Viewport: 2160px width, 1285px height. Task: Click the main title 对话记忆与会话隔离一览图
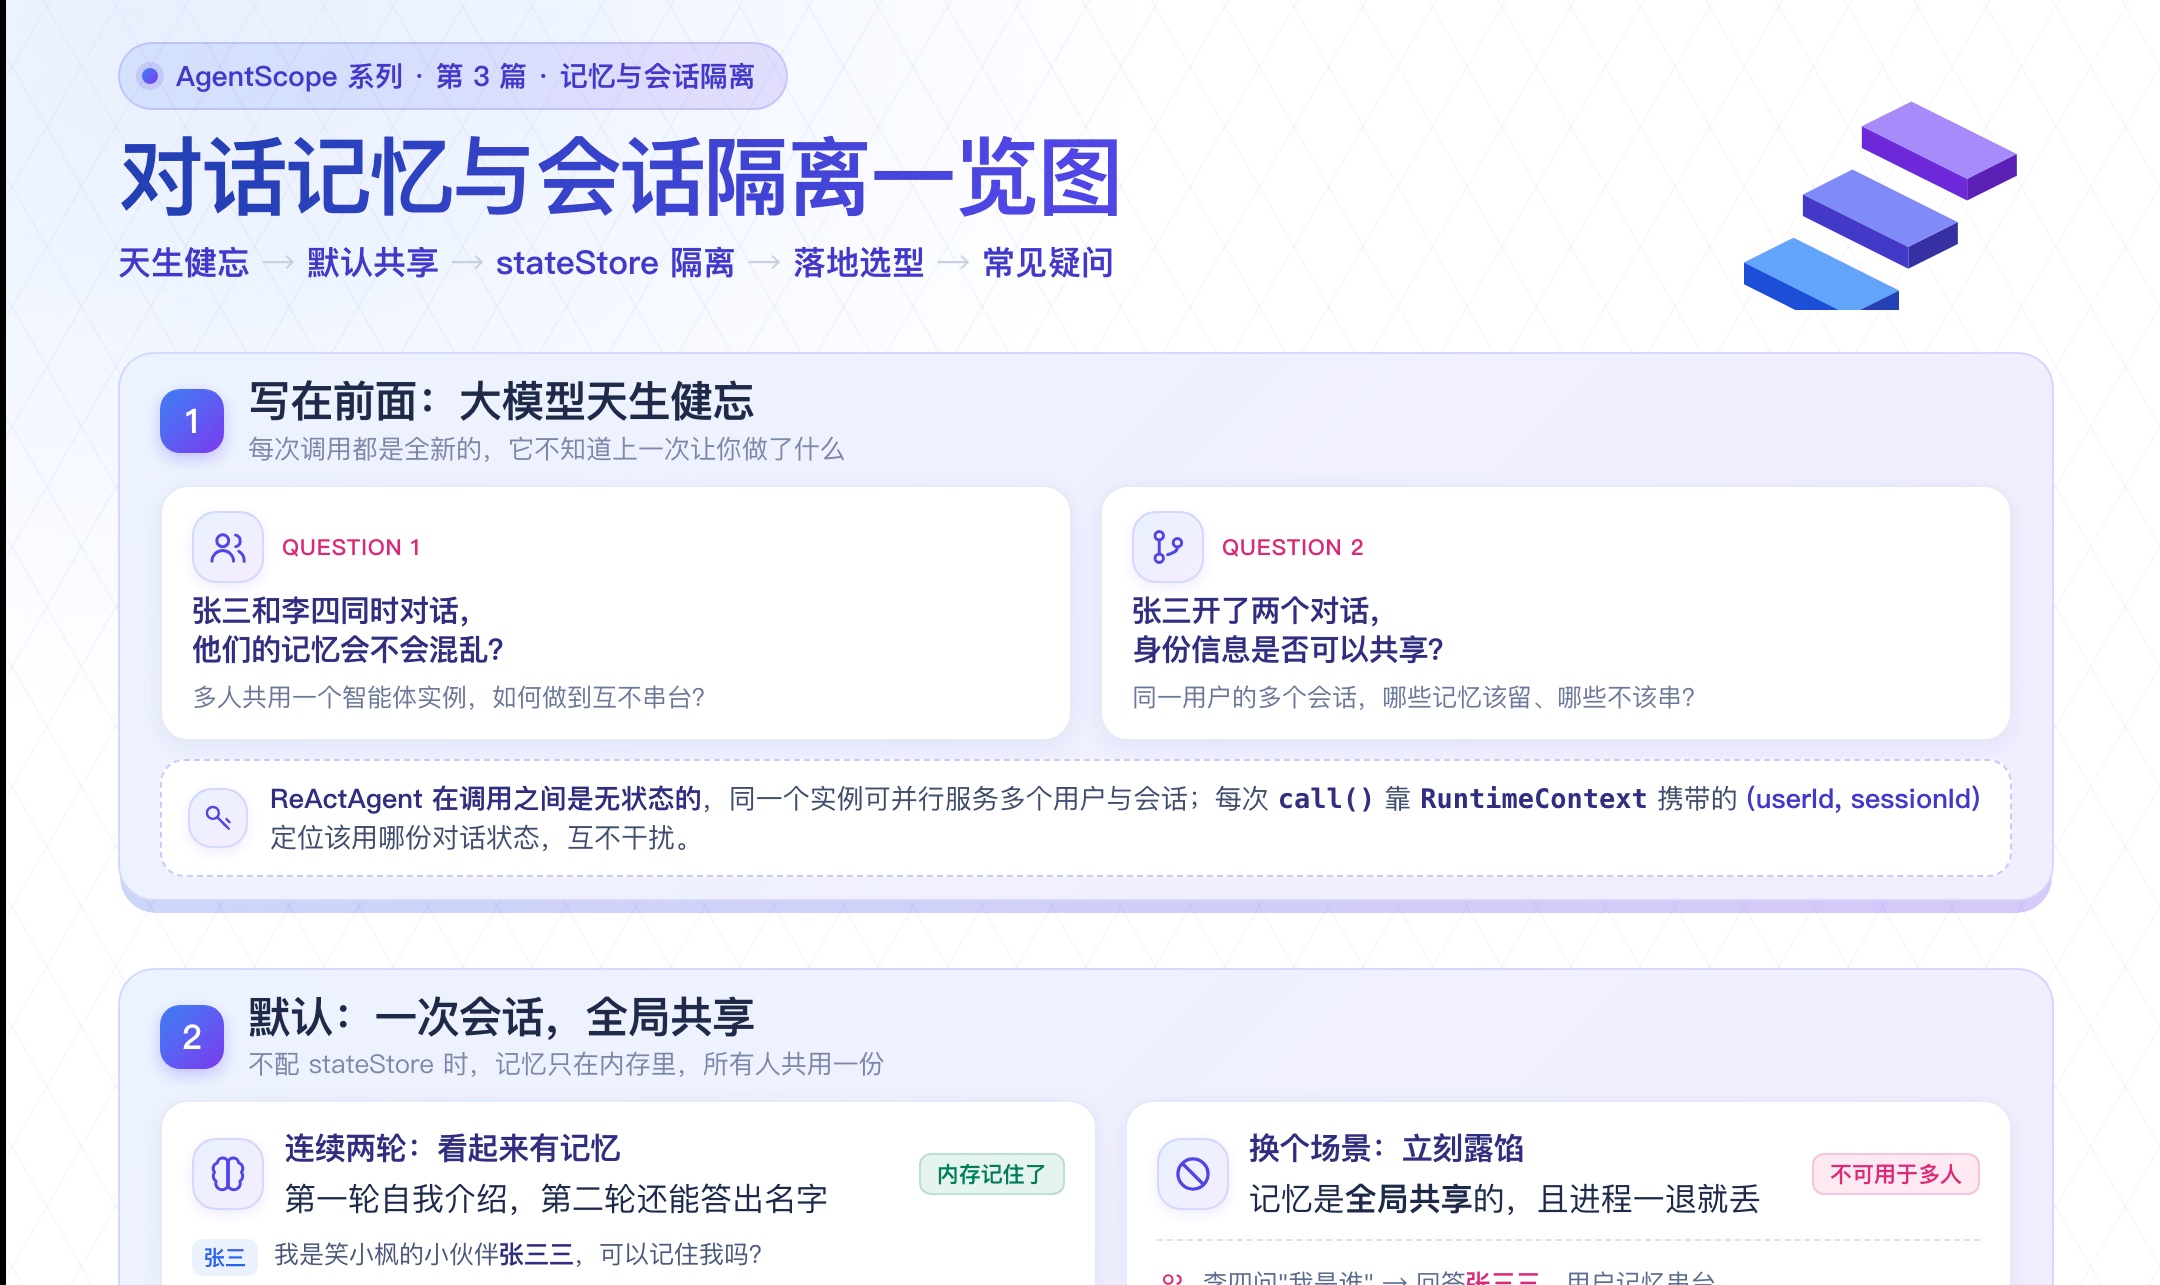pos(620,178)
